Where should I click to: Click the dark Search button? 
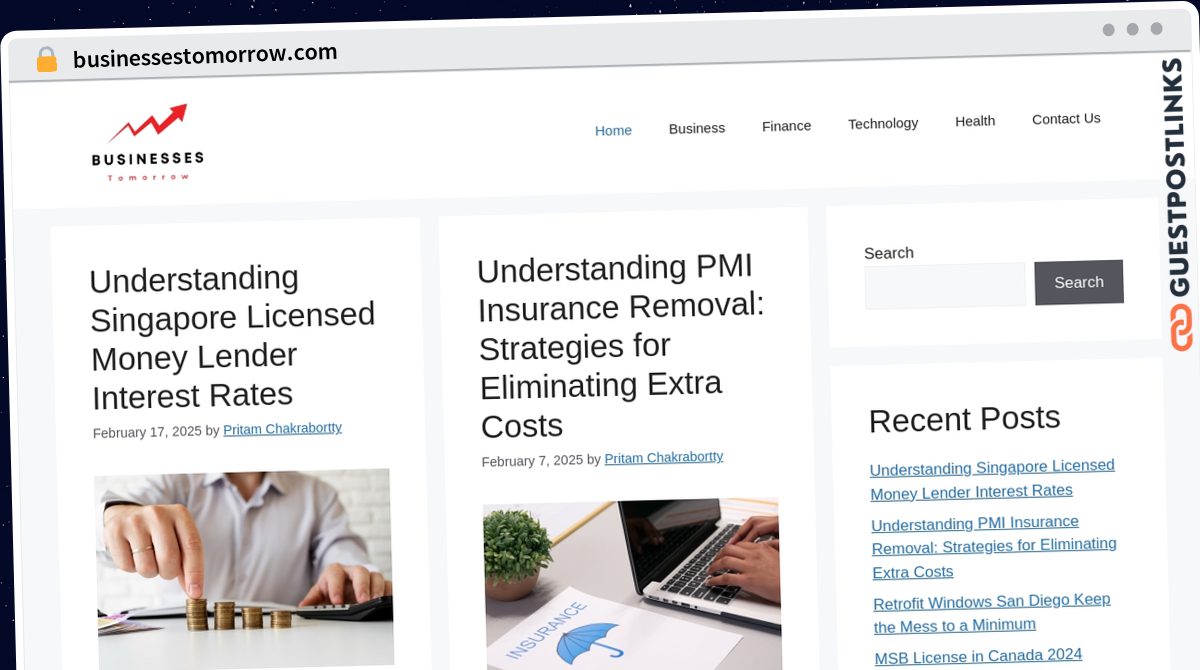tap(1079, 282)
